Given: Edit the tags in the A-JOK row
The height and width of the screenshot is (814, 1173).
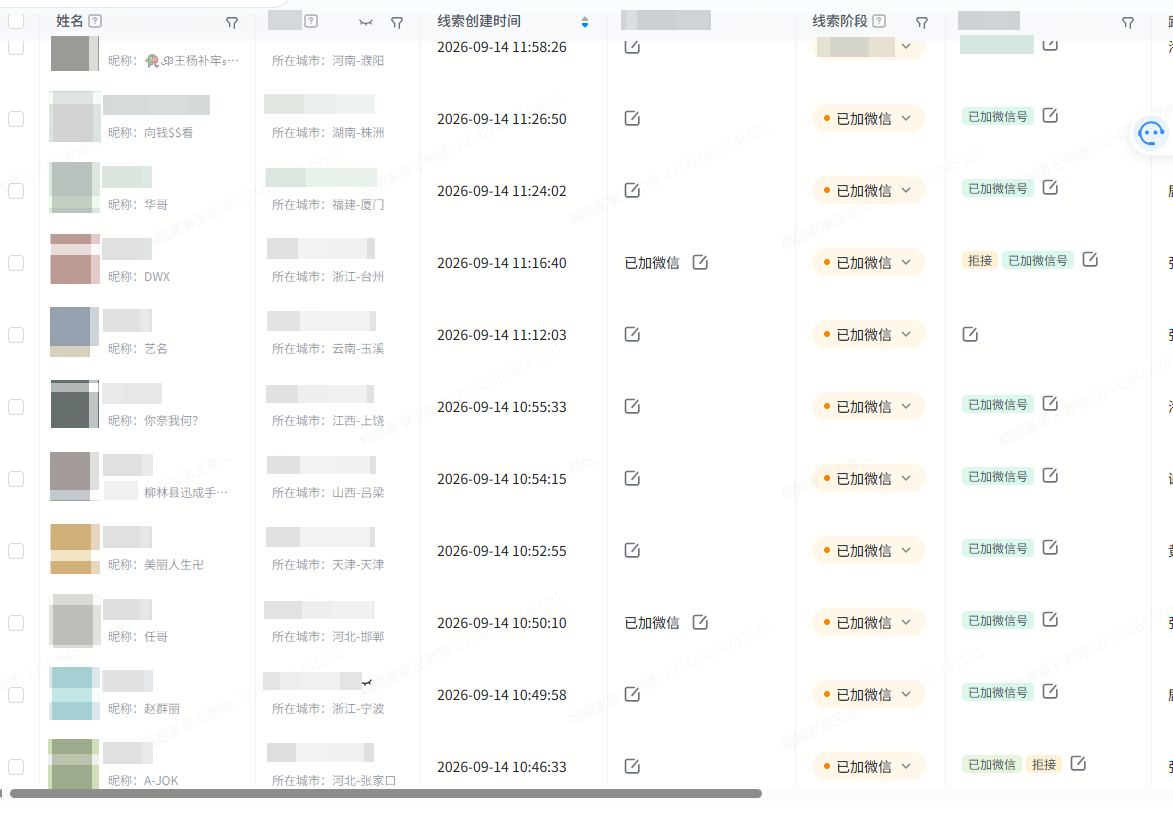Looking at the screenshot, I should [x=1078, y=763].
